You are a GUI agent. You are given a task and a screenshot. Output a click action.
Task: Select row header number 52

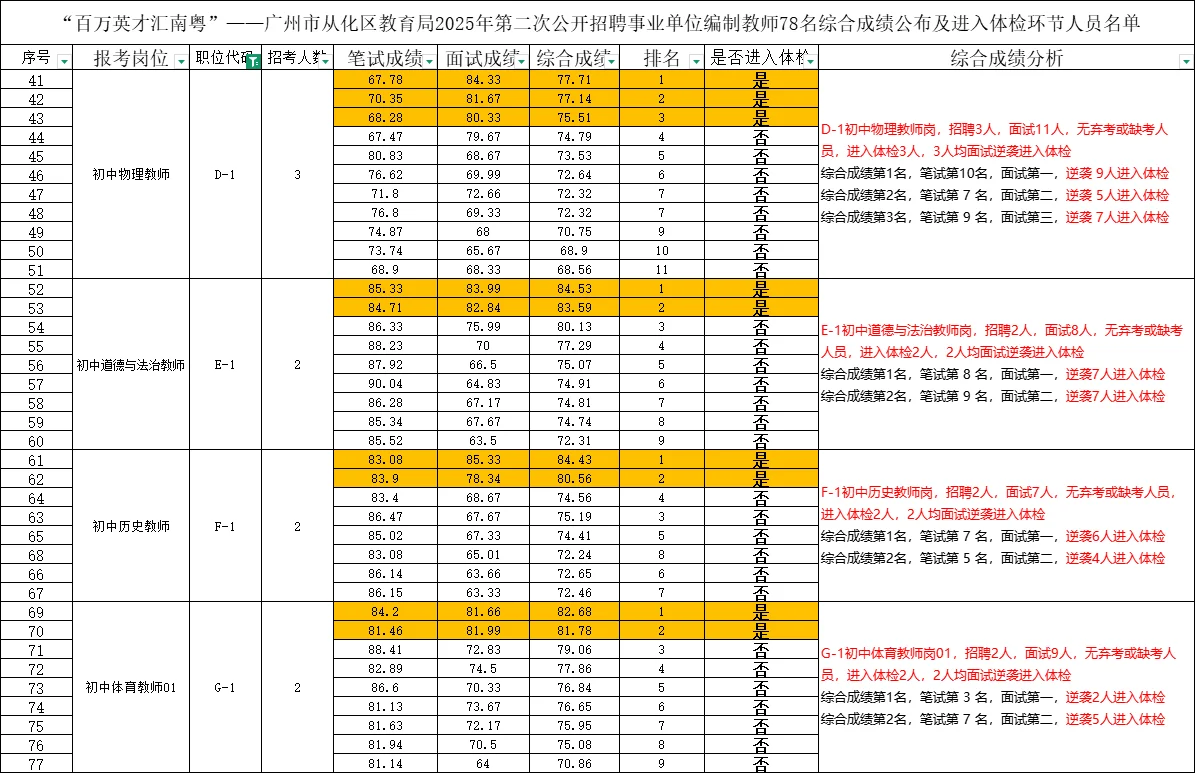tap(36, 289)
